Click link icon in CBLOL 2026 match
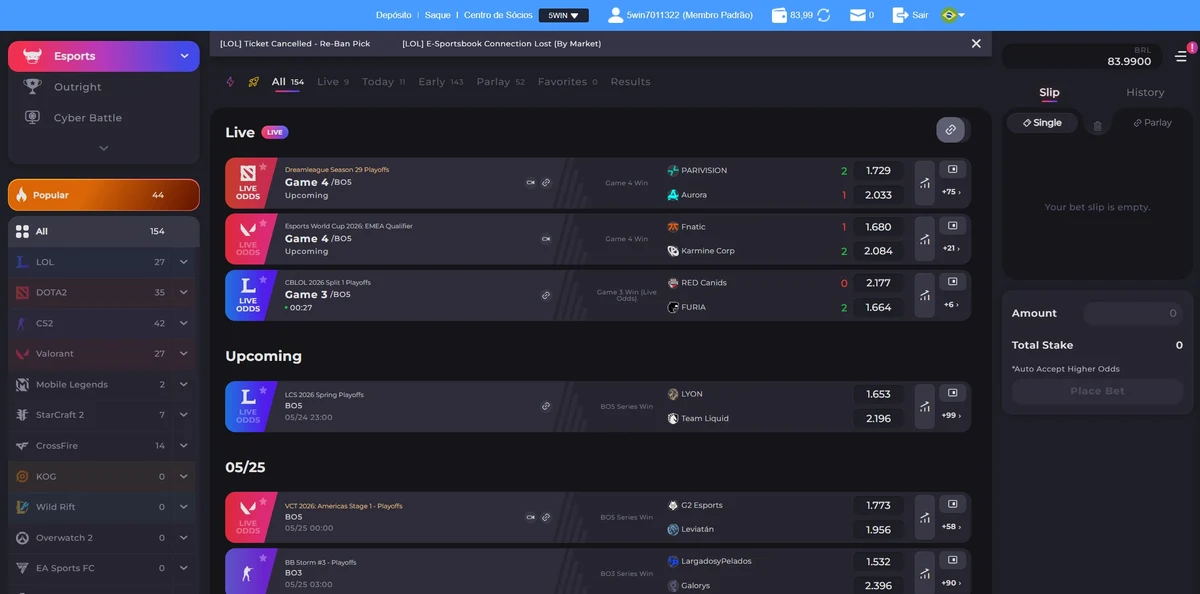 coord(546,295)
